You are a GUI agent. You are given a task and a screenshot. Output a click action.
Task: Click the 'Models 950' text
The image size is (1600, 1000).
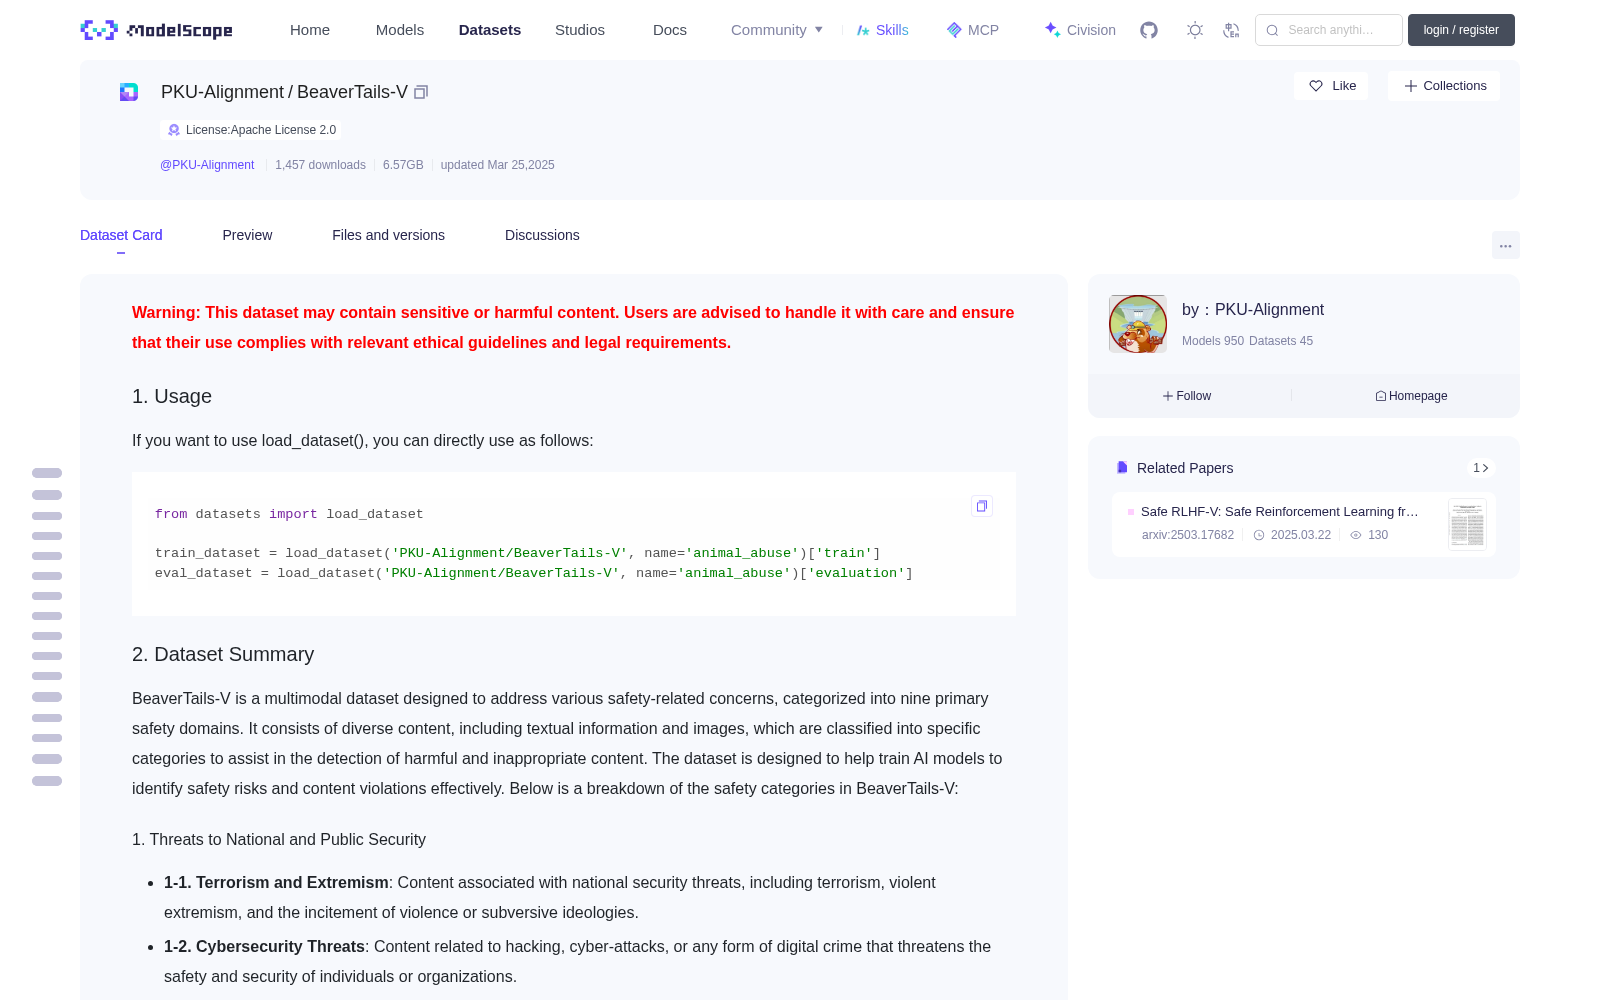(1213, 341)
